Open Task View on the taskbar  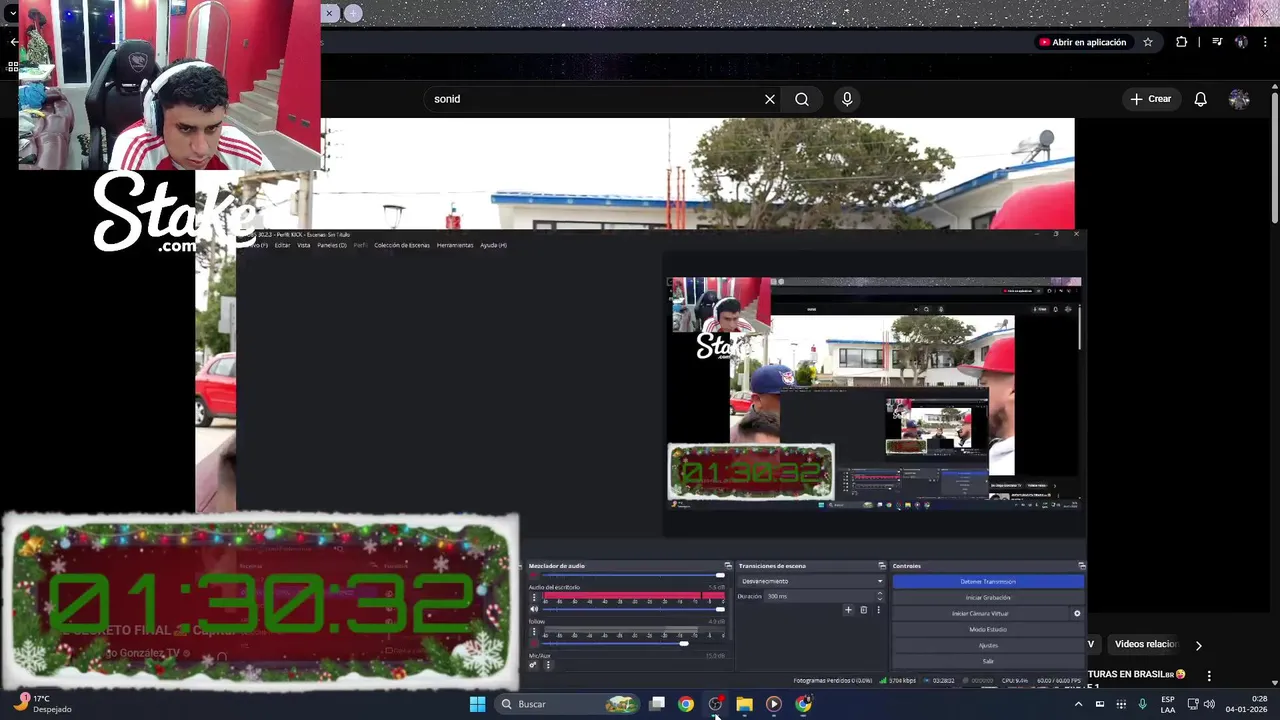(657, 704)
